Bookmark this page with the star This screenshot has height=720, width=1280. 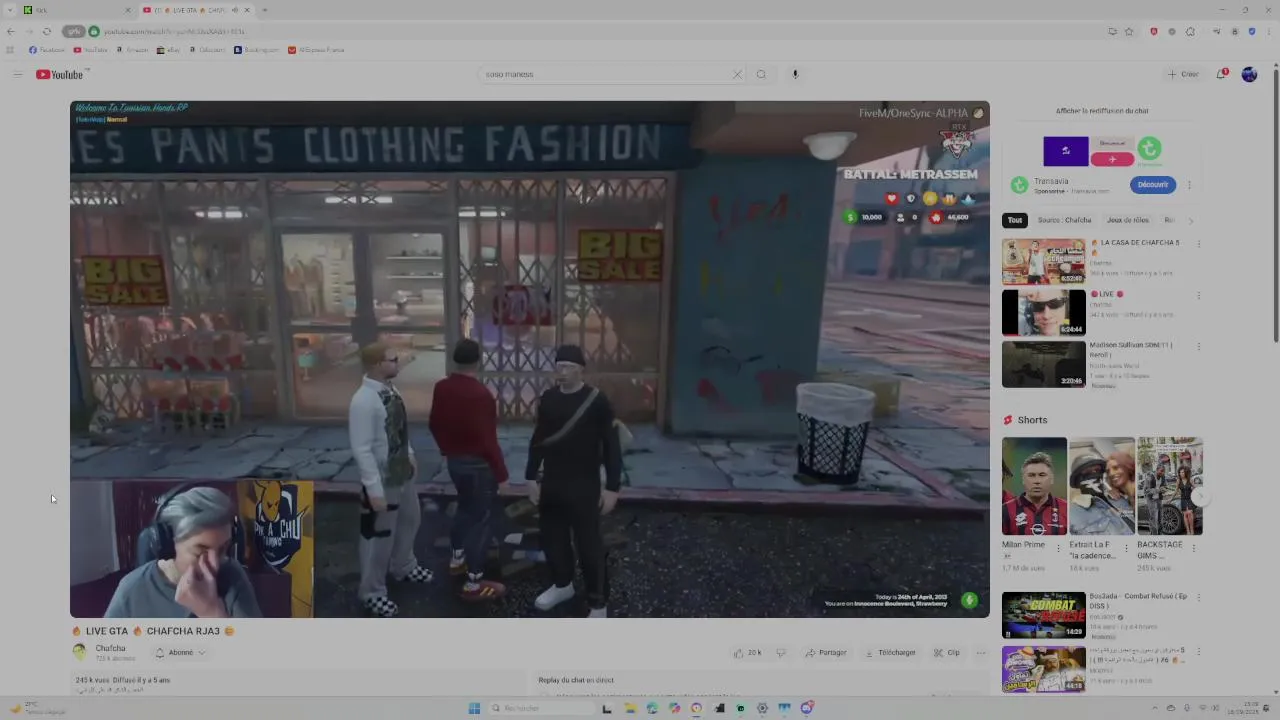(x=1129, y=31)
